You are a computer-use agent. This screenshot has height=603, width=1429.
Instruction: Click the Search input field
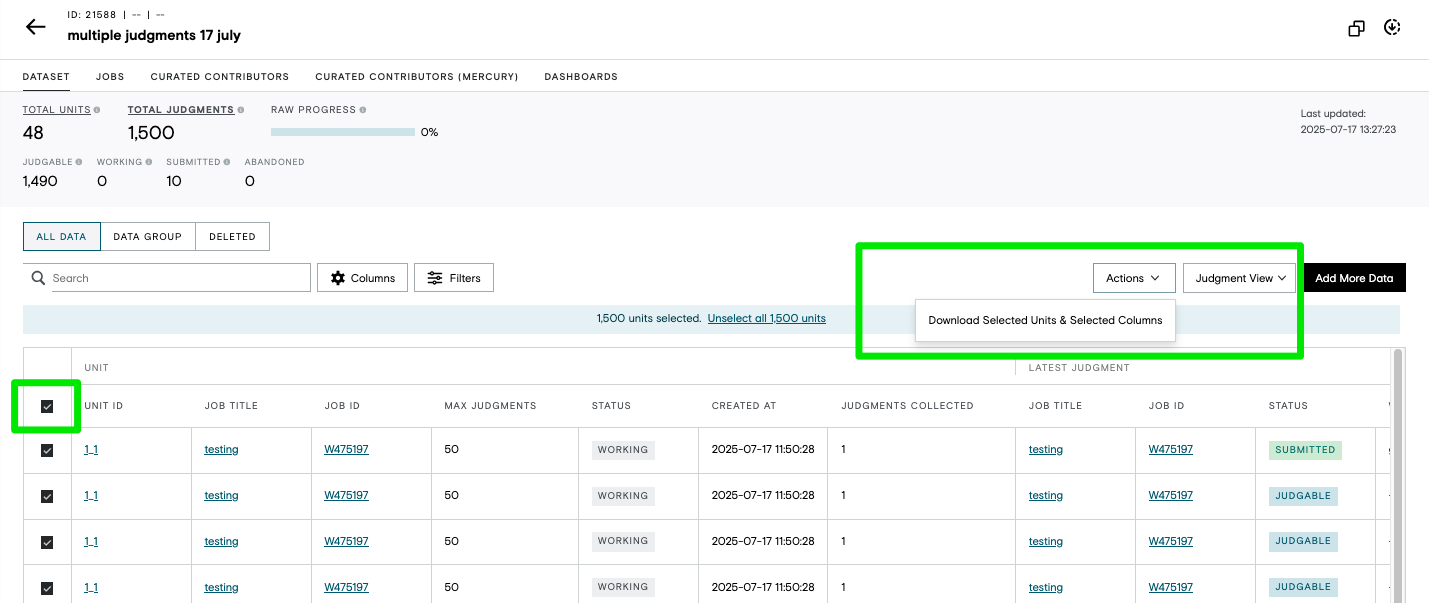coord(167,278)
